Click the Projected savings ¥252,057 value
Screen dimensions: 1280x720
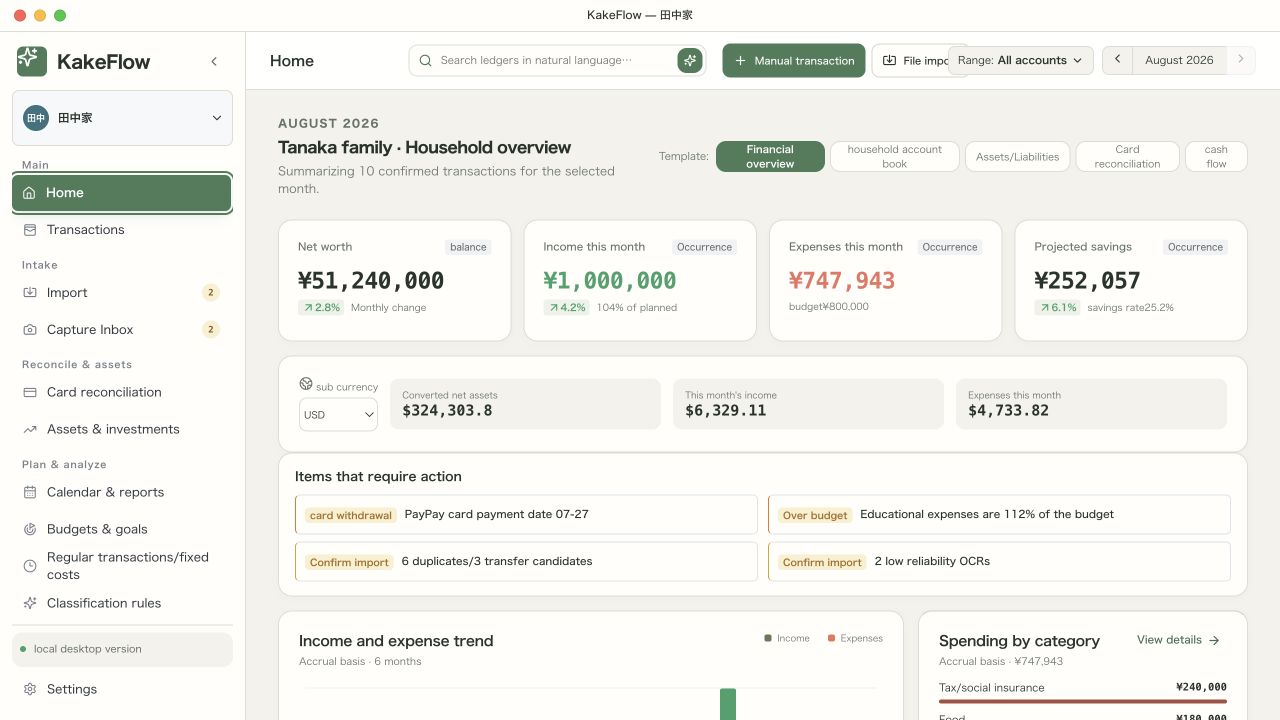[x=1087, y=281]
